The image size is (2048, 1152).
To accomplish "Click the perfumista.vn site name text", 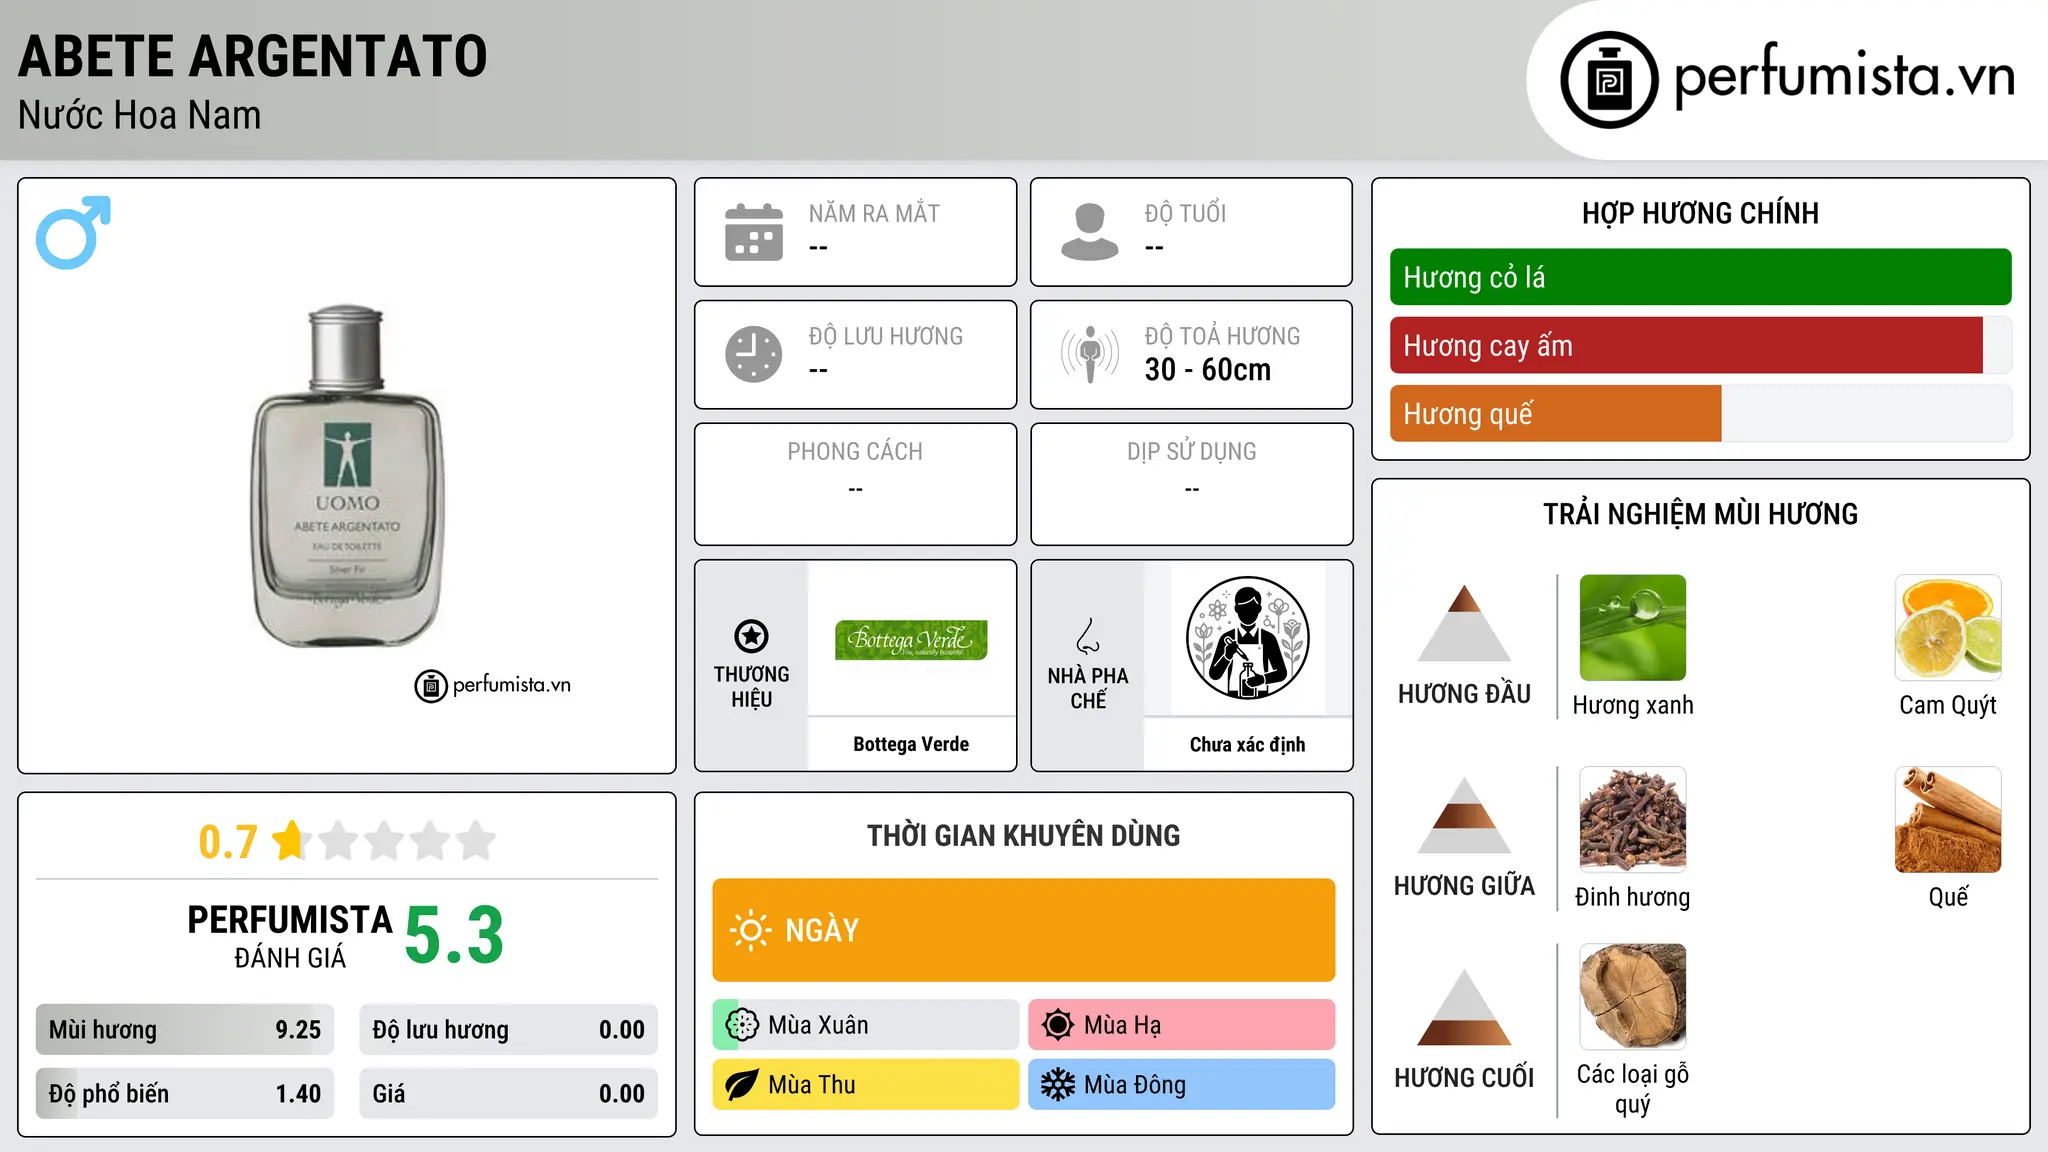I will click(1844, 77).
